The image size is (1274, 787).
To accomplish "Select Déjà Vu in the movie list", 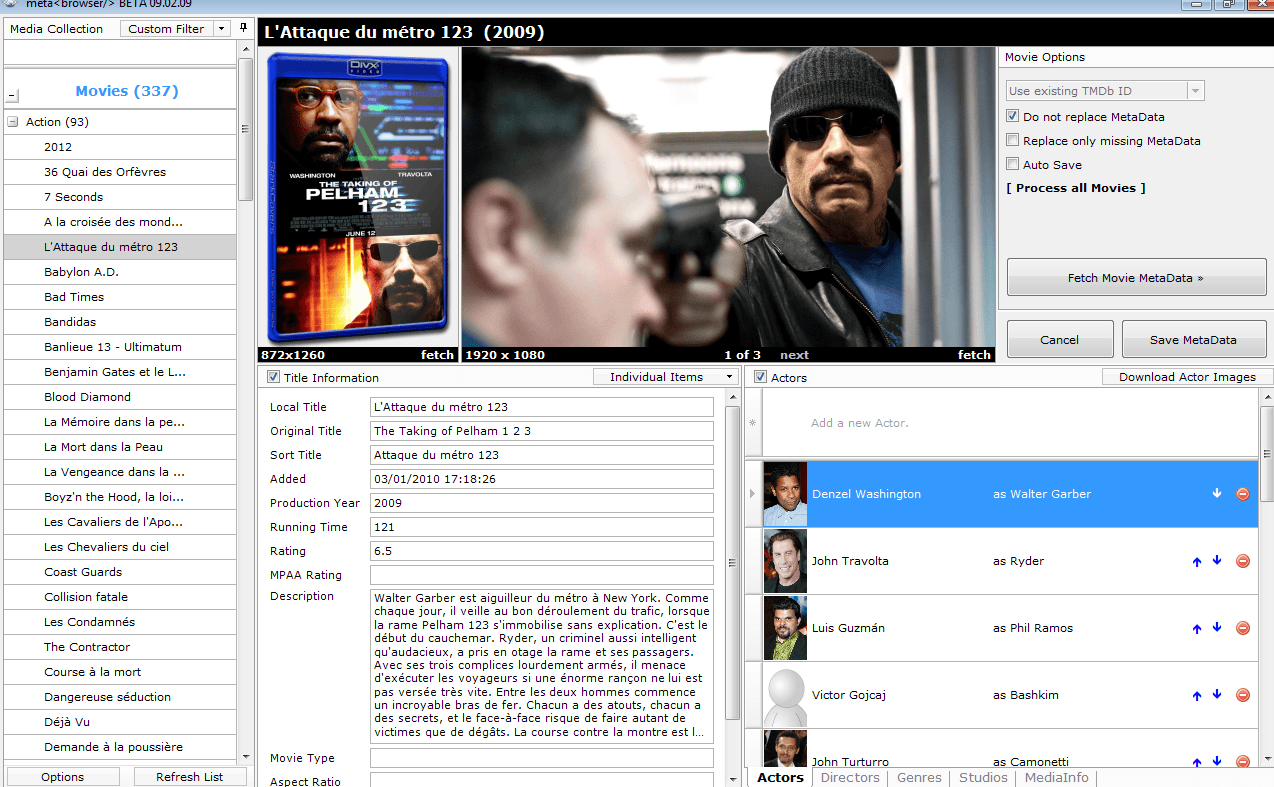I will [120, 722].
